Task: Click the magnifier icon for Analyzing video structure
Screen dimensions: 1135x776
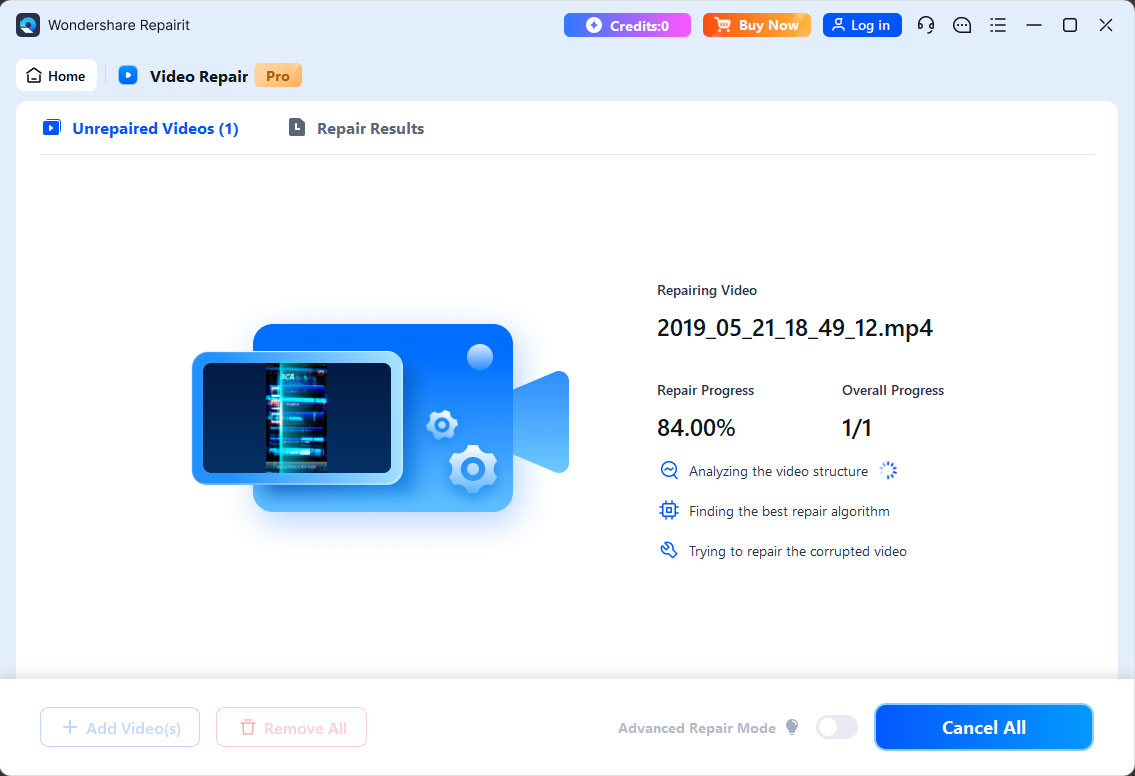Action: [x=668, y=470]
